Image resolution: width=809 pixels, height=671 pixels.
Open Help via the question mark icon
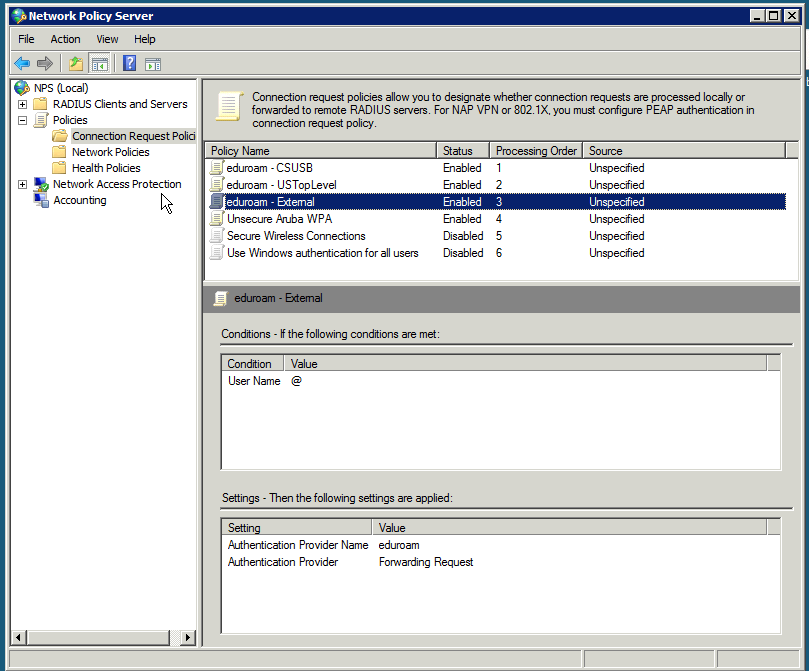pyautogui.click(x=129, y=63)
